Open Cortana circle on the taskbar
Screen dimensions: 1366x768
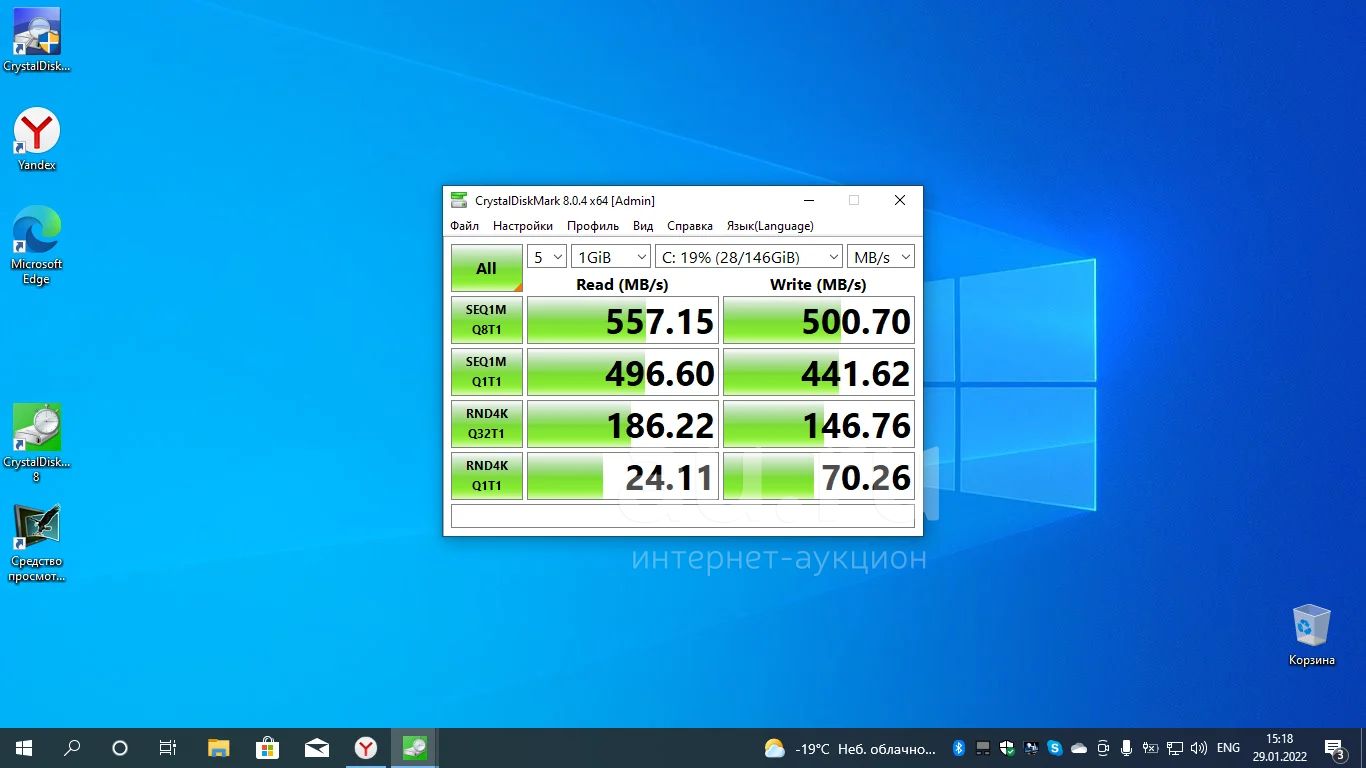point(120,747)
